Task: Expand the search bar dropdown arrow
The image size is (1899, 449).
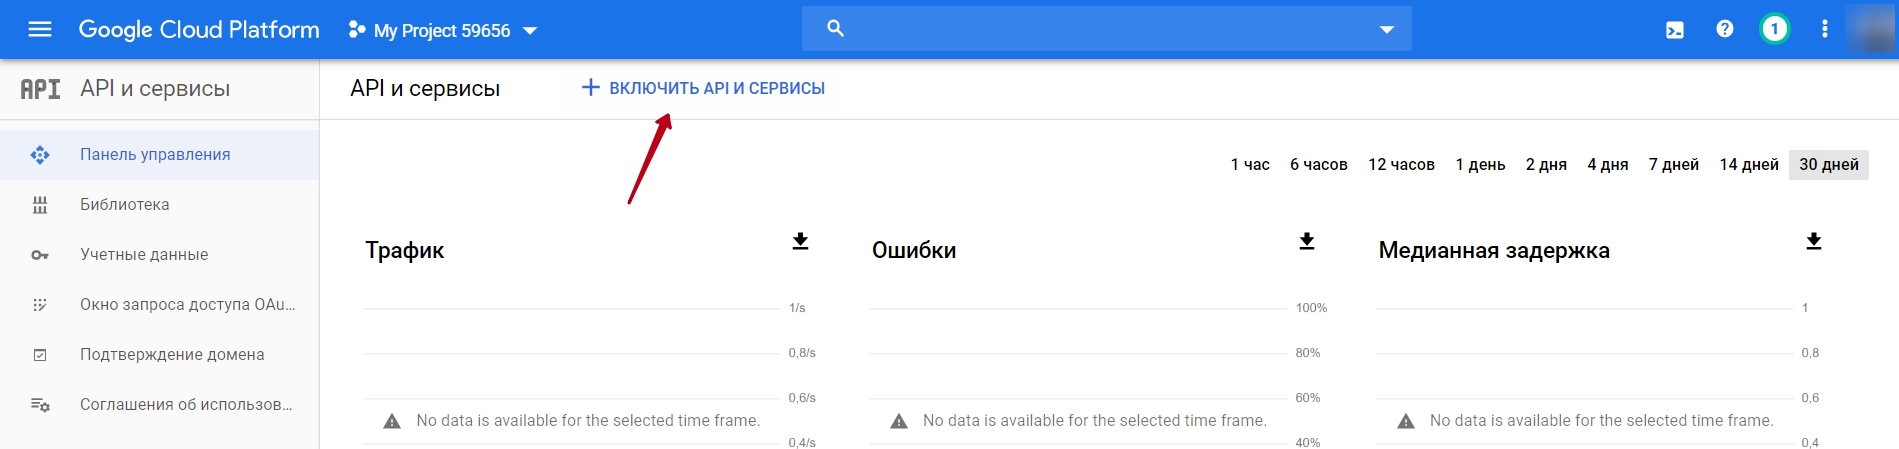Action: pyautogui.click(x=1387, y=30)
